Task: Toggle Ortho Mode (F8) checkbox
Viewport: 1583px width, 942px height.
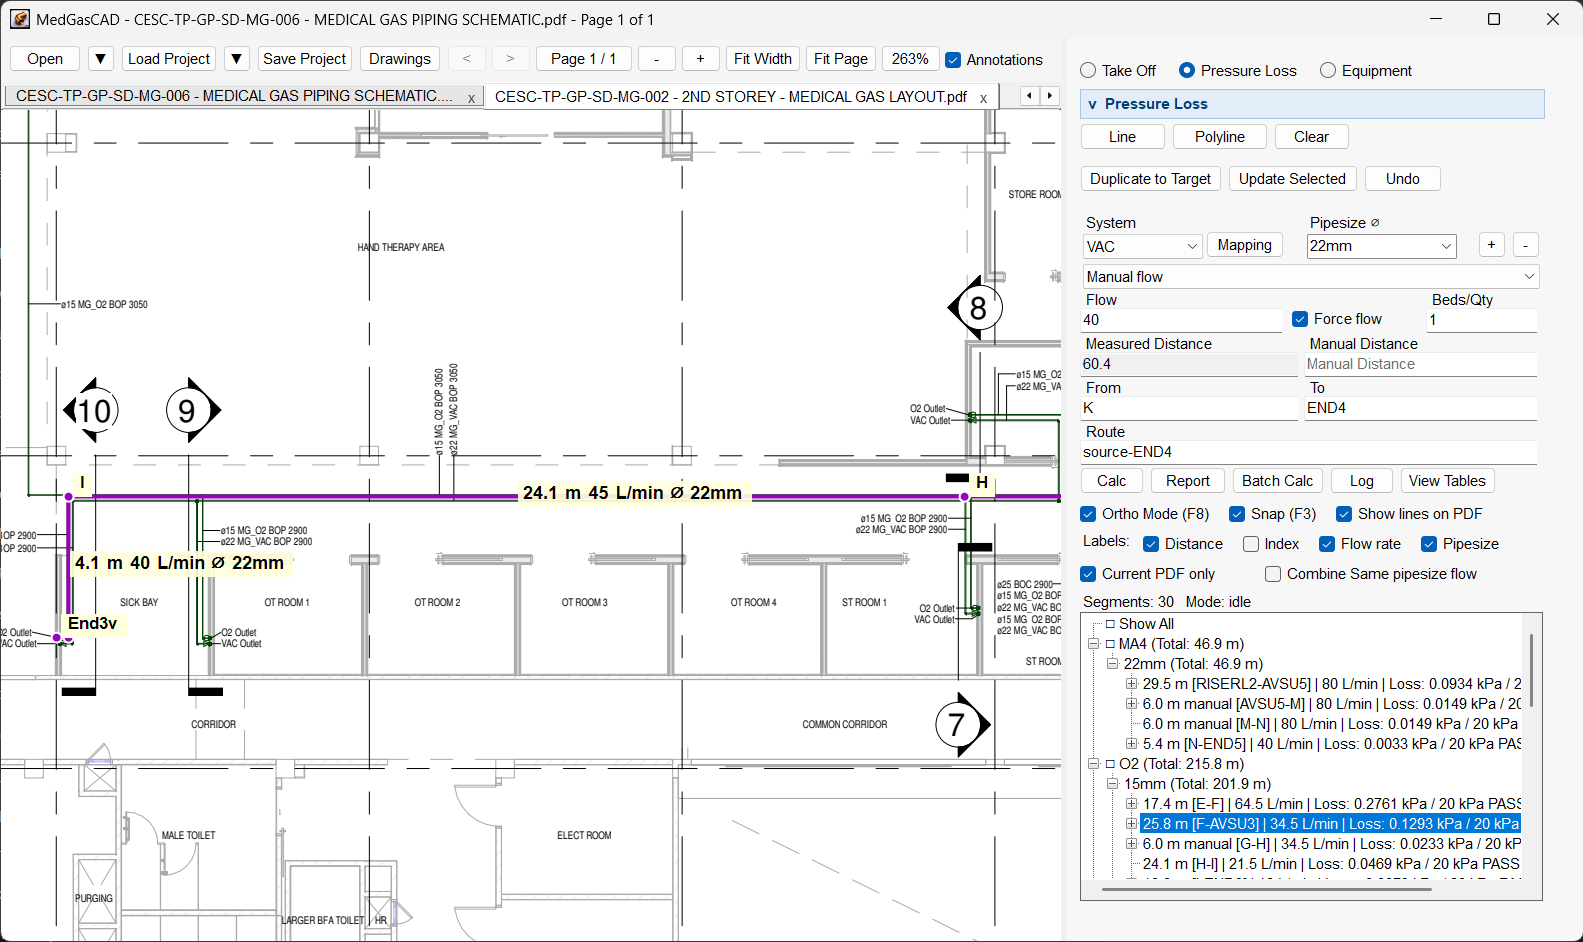Action: pyautogui.click(x=1088, y=514)
